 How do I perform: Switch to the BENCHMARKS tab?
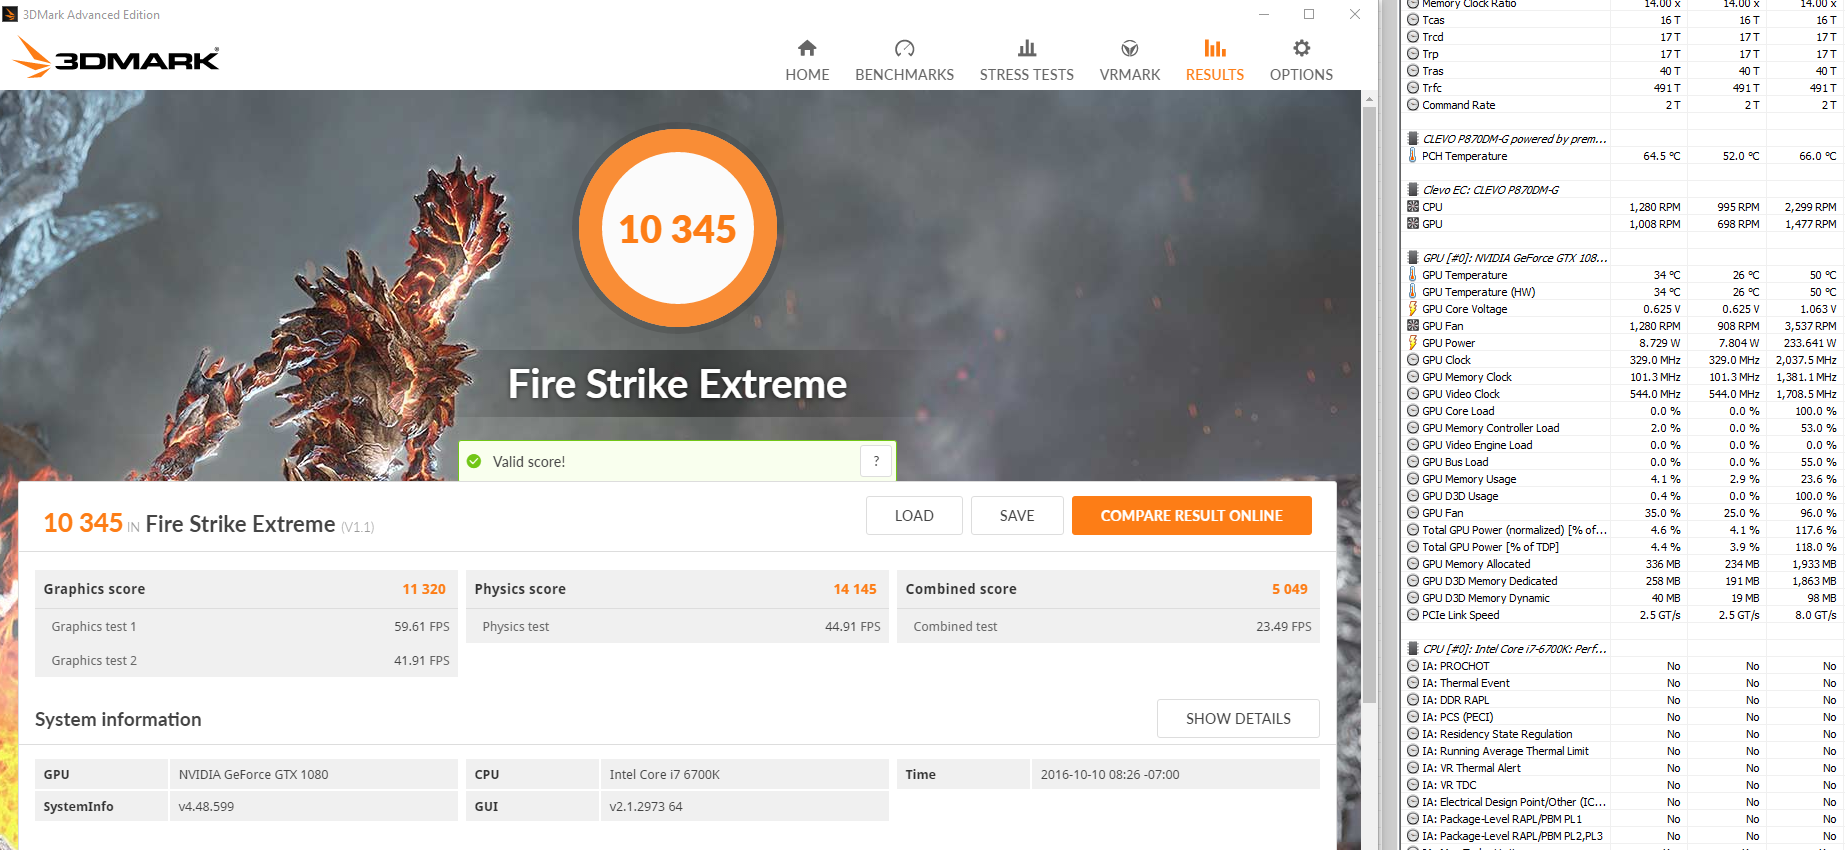pos(904,61)
